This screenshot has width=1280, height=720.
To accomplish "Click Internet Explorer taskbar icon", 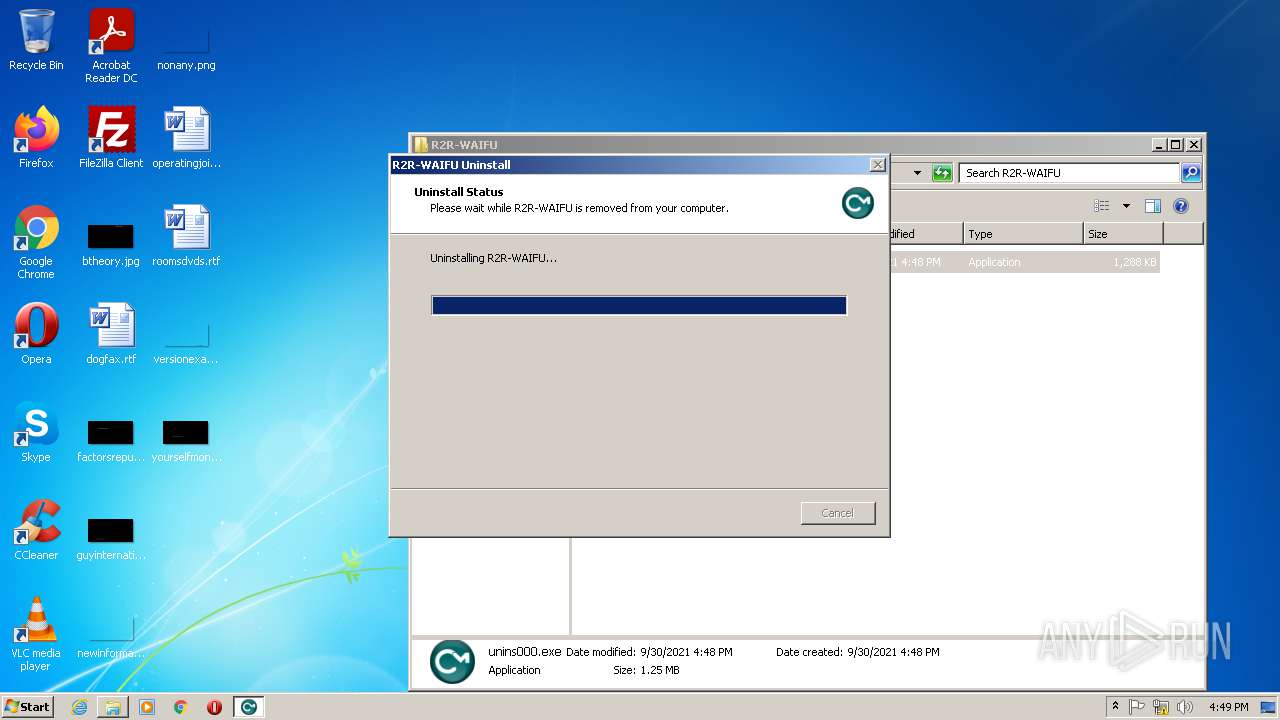I will coord(79,707).
